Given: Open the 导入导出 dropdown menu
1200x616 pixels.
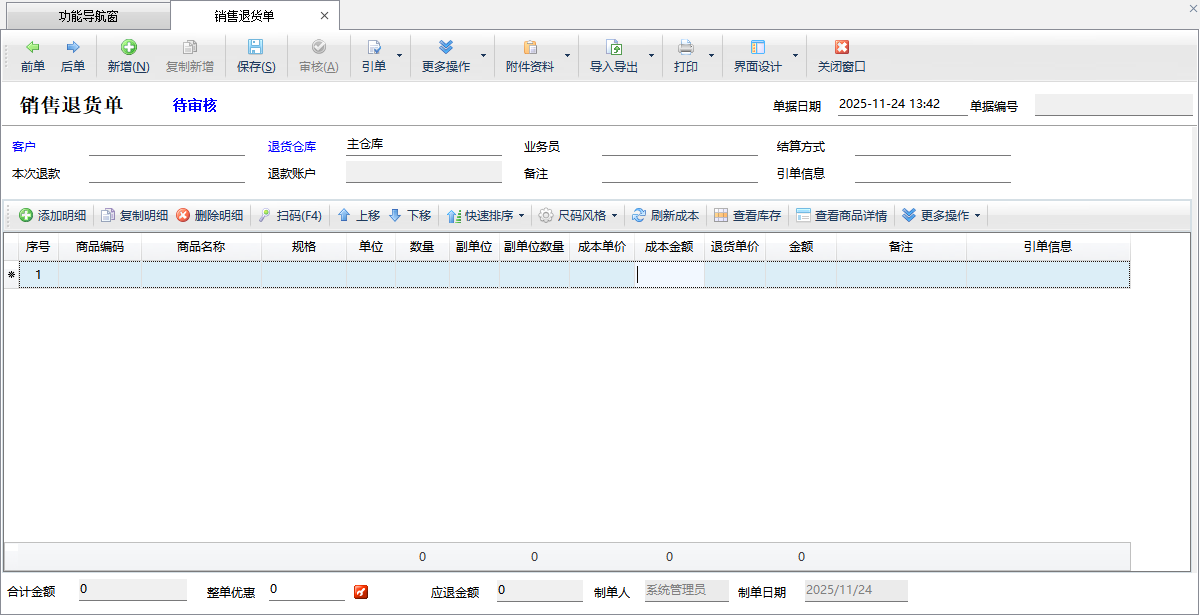Looking at the screenshot, I should pyautogui.click(x=651, y=55).
